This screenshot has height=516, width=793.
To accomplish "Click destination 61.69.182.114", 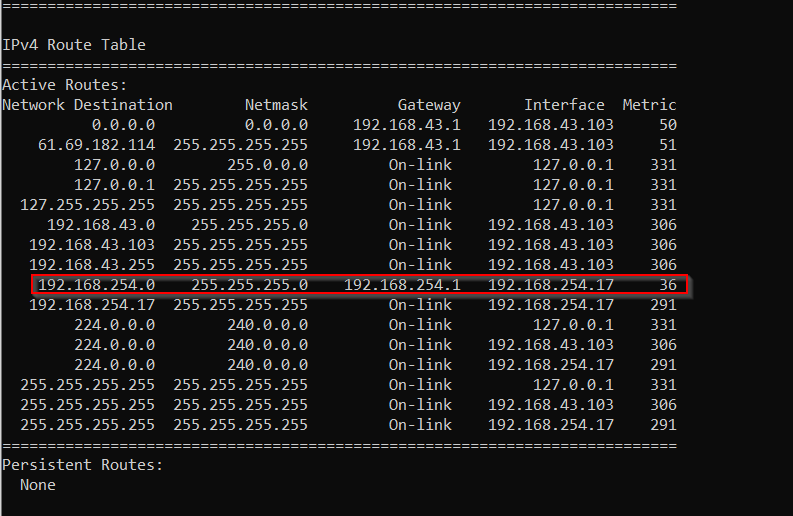I will 96,145.
